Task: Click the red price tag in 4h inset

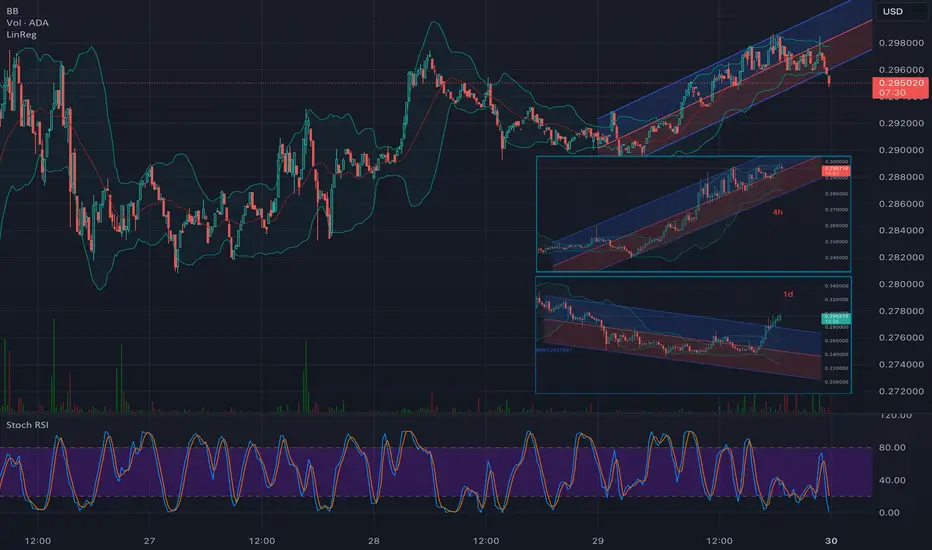Action: pos(836,171)
